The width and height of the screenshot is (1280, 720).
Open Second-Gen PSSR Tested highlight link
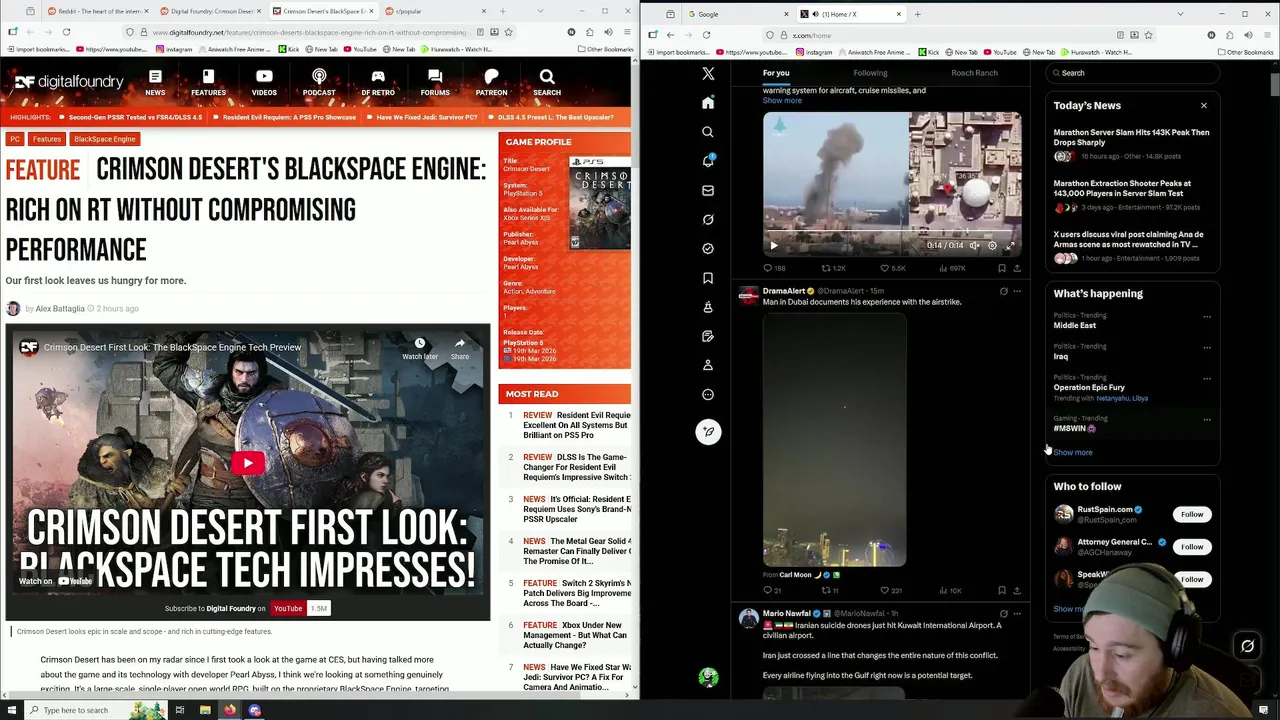click(135, 117)
